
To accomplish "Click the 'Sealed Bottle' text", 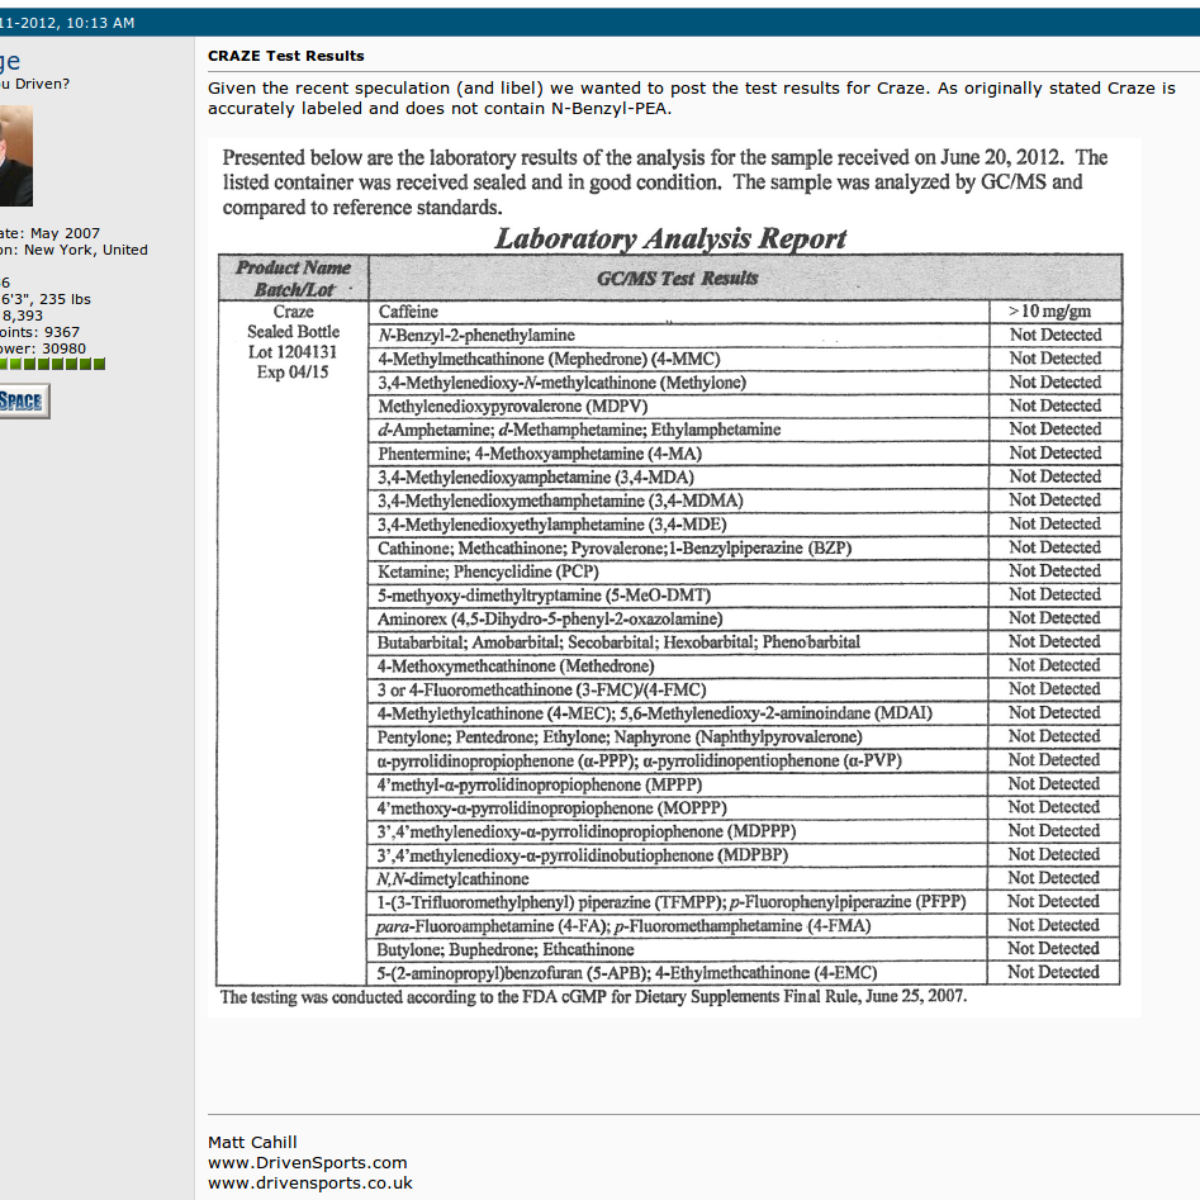I will tap(293, 332).
